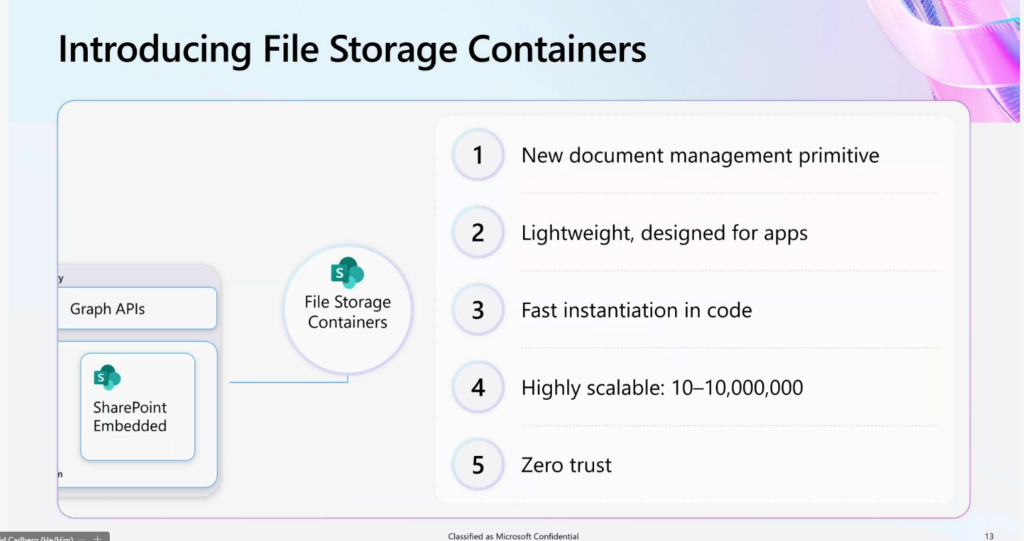Select the number 3 circle badge
The height and width of the screenshot is (541, 1024).
pos(478,310)
